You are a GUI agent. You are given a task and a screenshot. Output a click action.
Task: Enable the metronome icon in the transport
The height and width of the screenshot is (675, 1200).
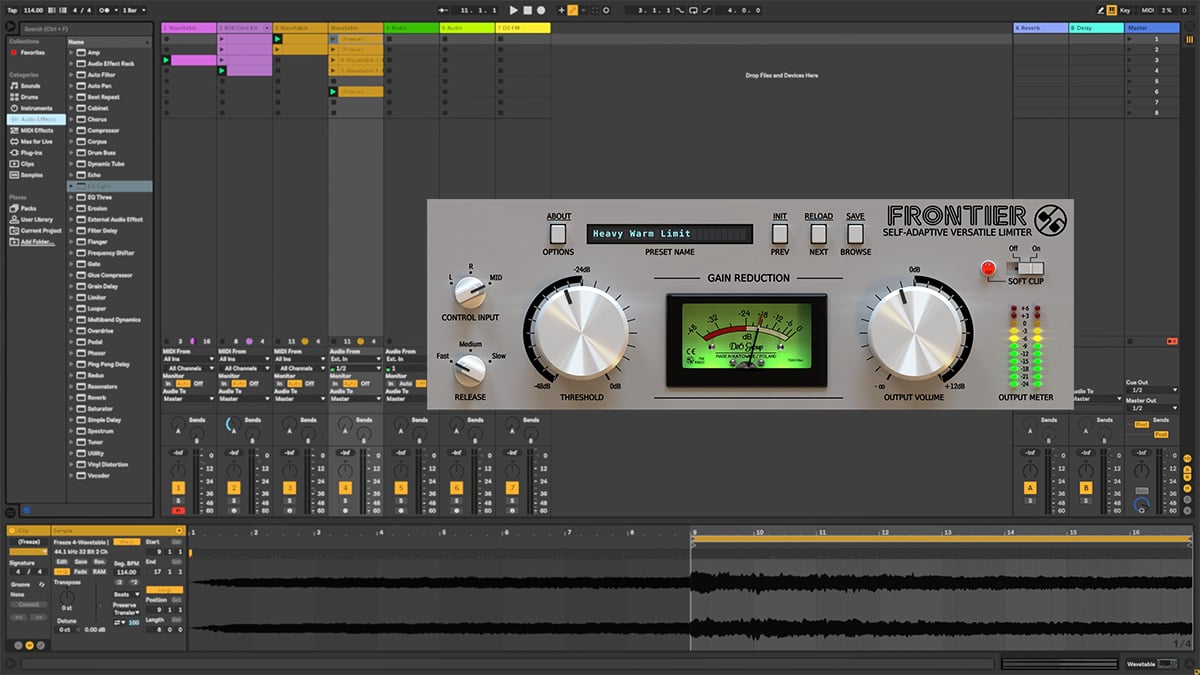tap(104, 9)
